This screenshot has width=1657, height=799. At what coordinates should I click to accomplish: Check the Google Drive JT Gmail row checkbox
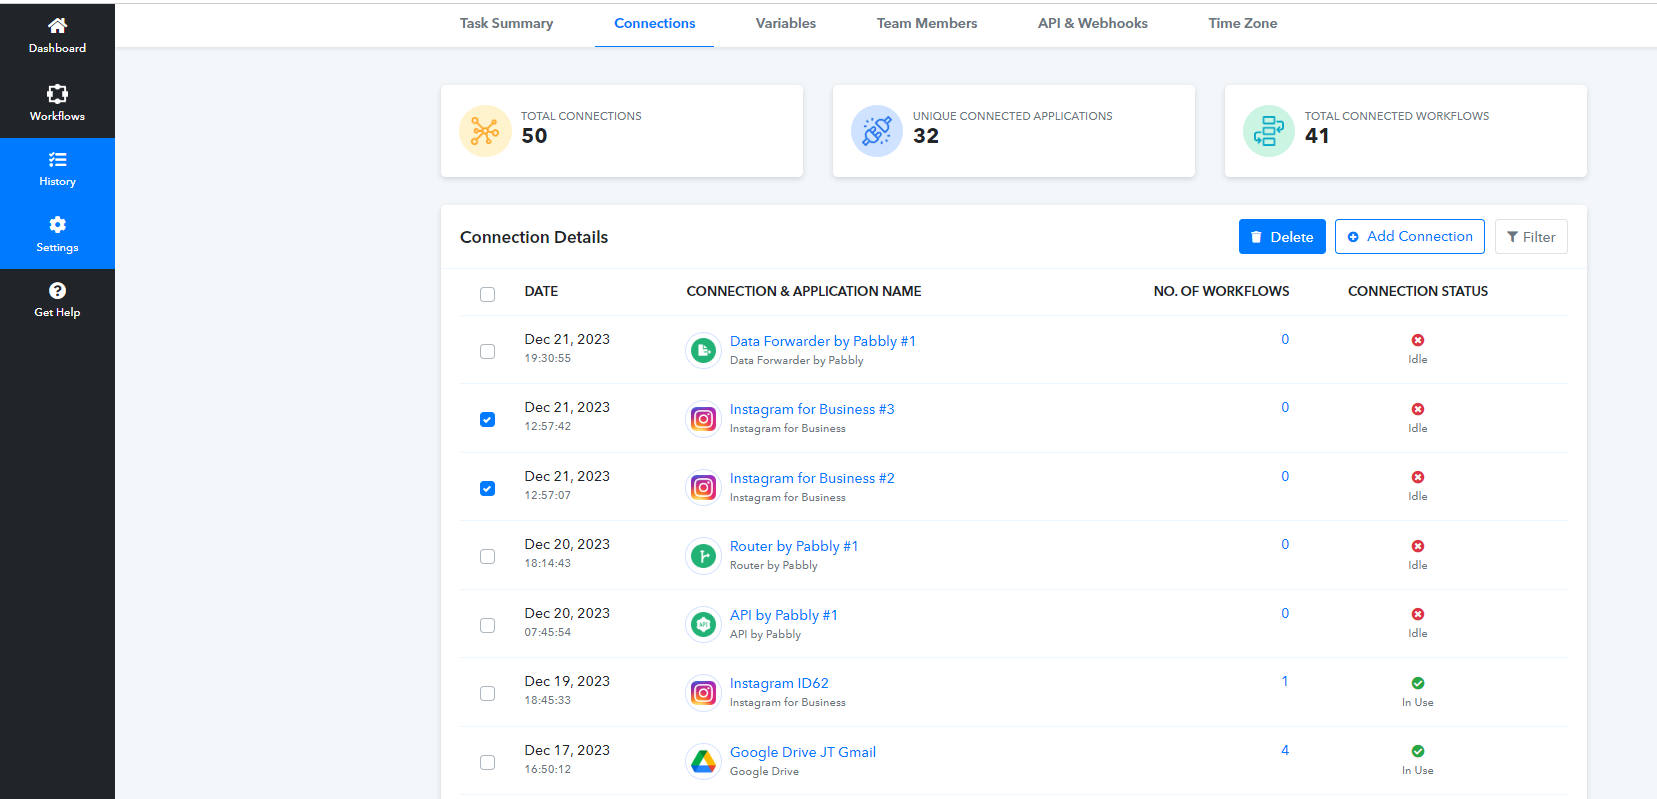[487, 762]
